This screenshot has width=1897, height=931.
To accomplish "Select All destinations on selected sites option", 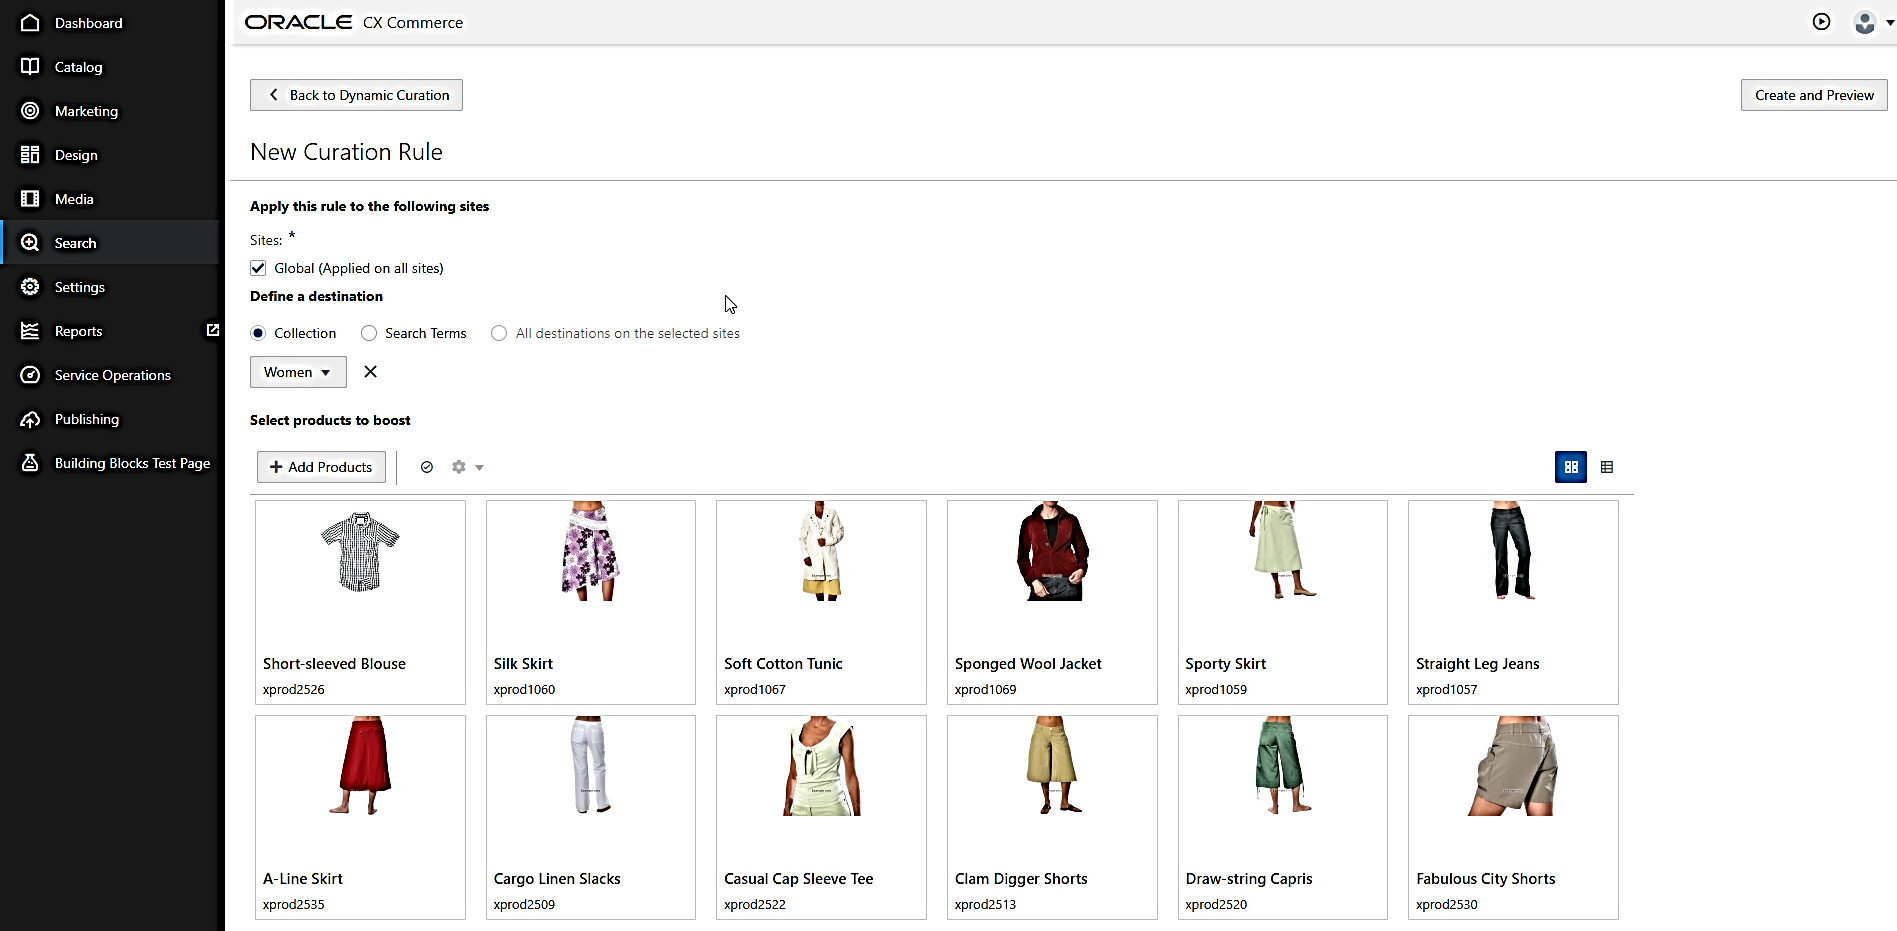I will pyautogui.click(x=499, y=333).
